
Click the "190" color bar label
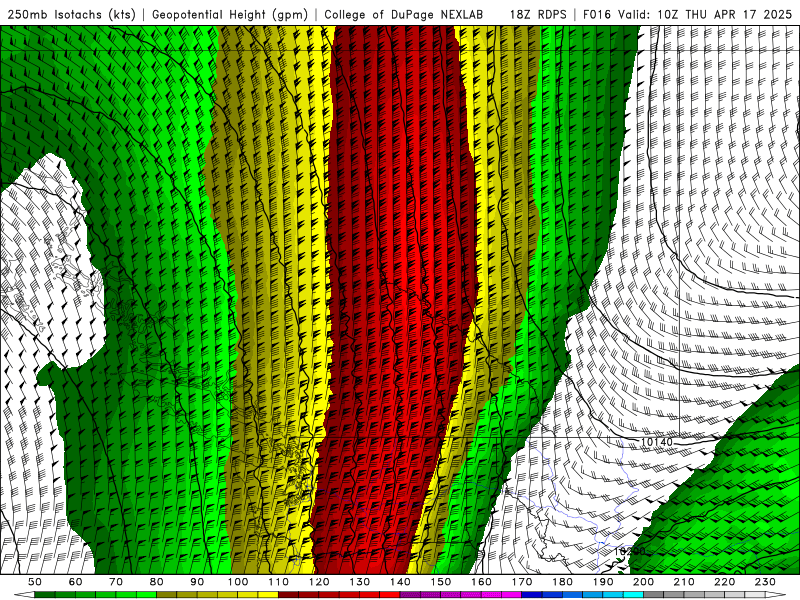(x=603, y=582)
